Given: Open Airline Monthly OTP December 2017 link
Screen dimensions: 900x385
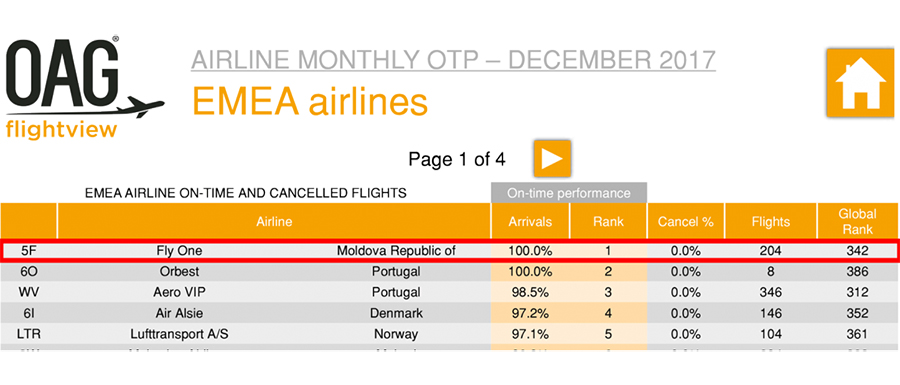Looking at the screenshot, I should click(453, 61).
